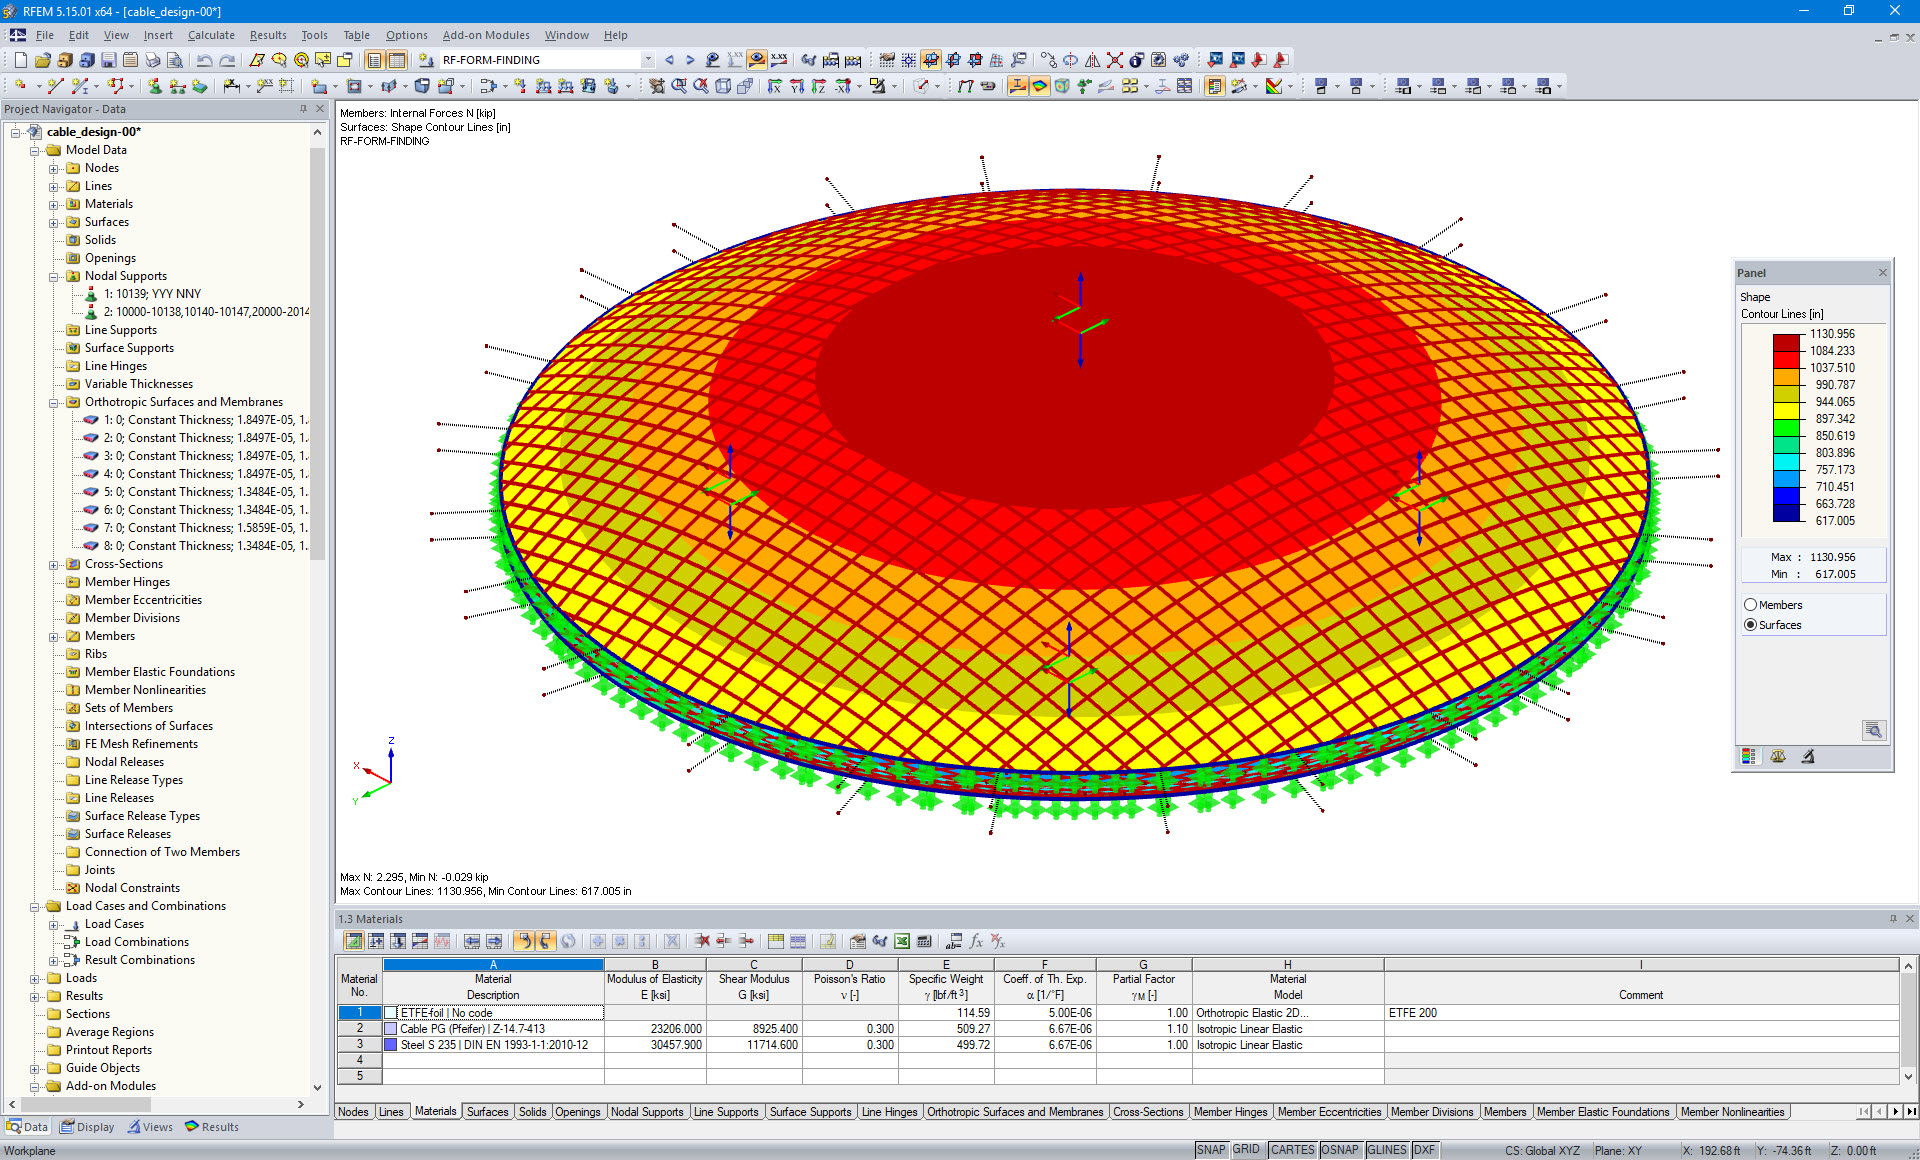The image size is (1920, 1160).
Task: Click the calculator icon in Materials toolbar
Action: pos(925,941)
